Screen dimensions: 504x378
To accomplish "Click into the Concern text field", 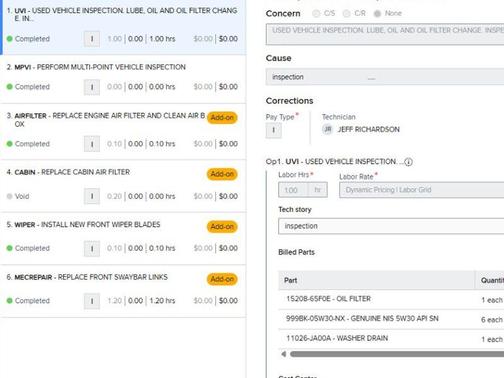I will click(385, 34).
